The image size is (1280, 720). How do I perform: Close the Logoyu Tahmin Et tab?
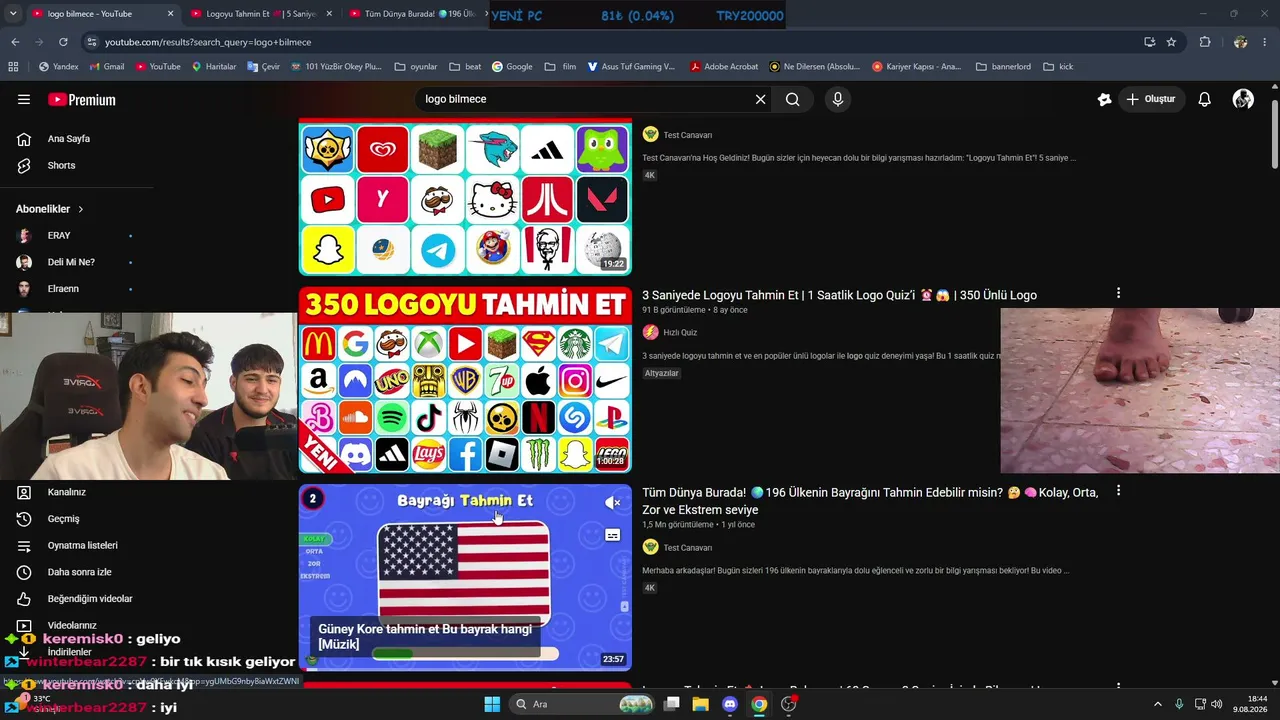click(x=329, y=14)
